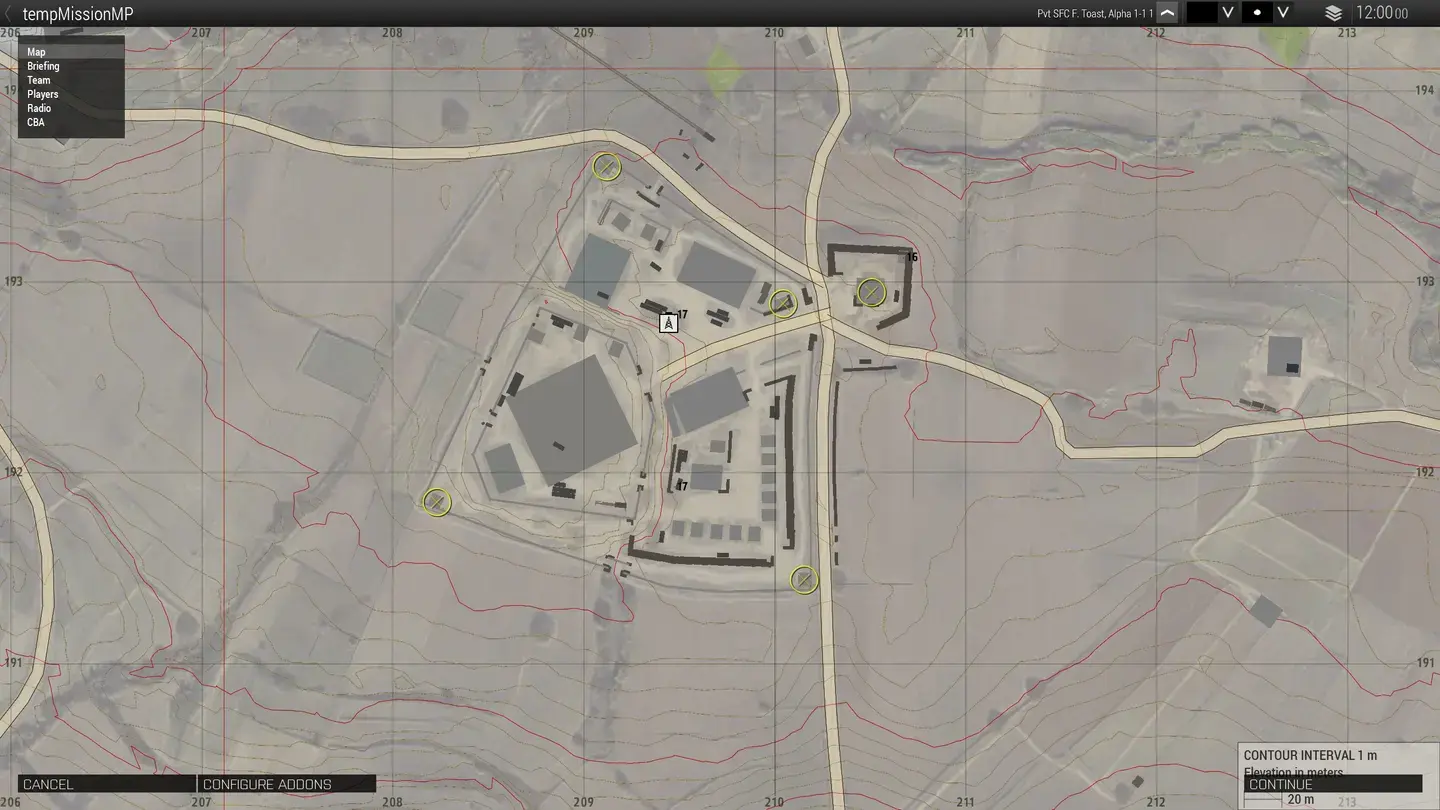Open the left channel V dropdown

[1227, 13]
